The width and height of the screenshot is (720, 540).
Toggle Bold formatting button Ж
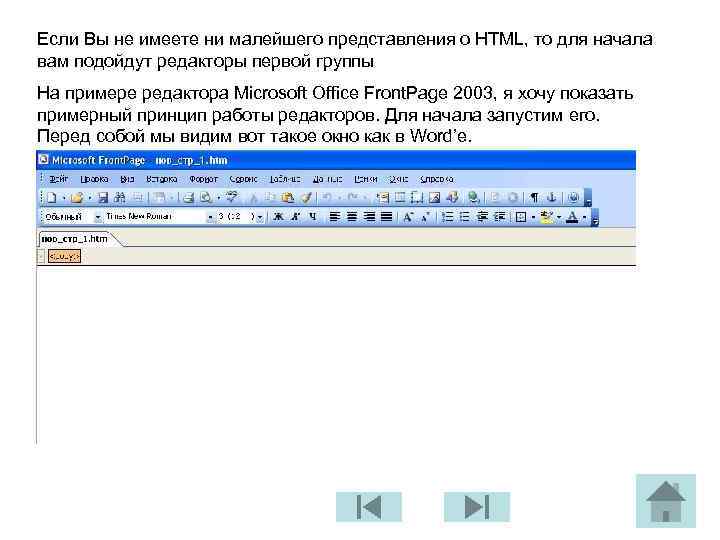278,217
